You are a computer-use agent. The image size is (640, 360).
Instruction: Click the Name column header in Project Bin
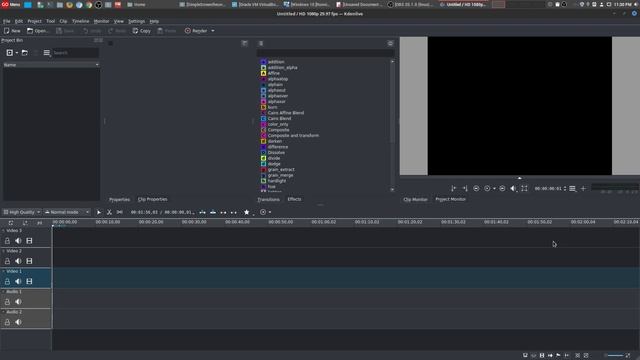point(51,65)
